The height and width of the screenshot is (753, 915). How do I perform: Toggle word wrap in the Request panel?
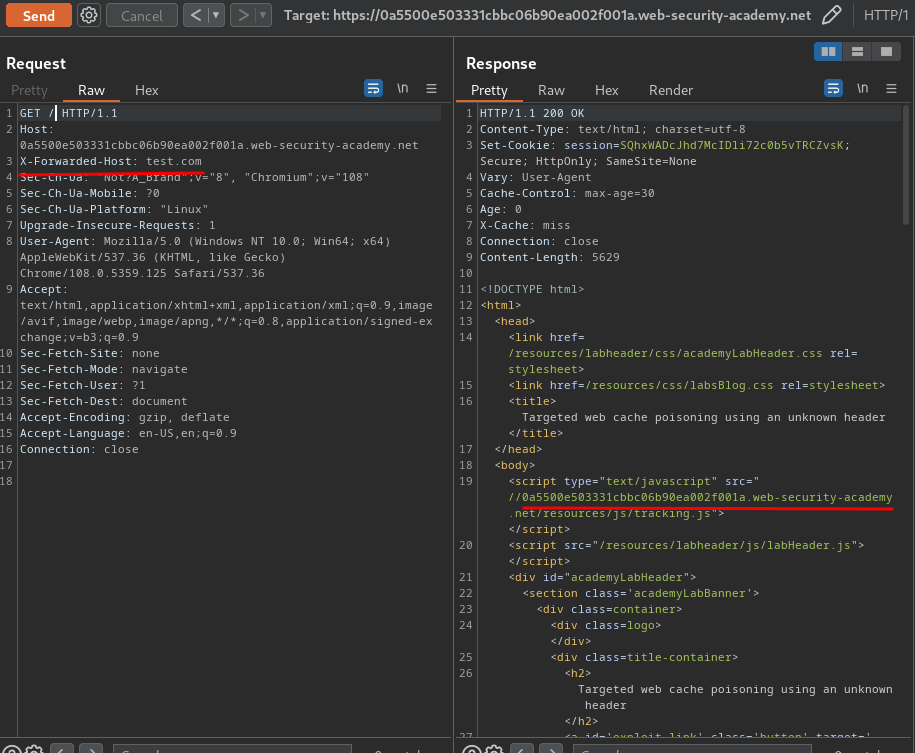coord(373,88)
